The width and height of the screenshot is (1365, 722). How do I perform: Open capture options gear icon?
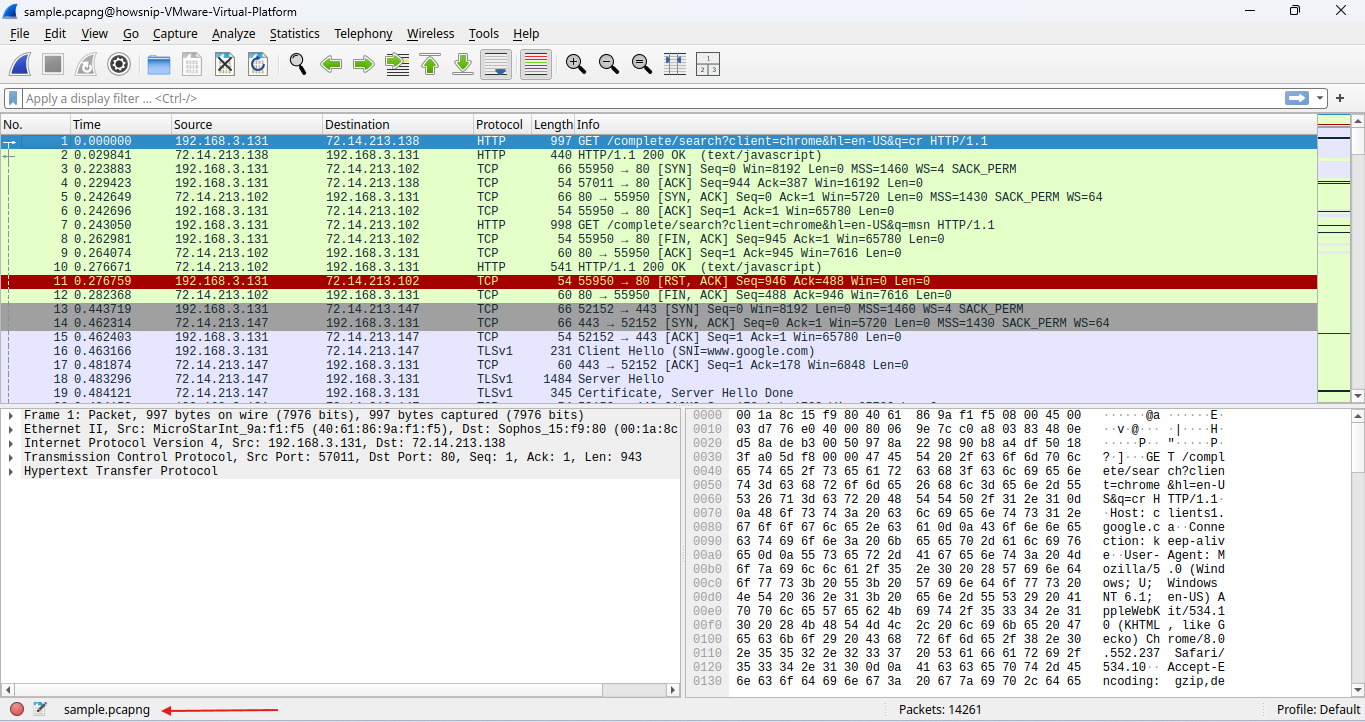pos(119,64)
